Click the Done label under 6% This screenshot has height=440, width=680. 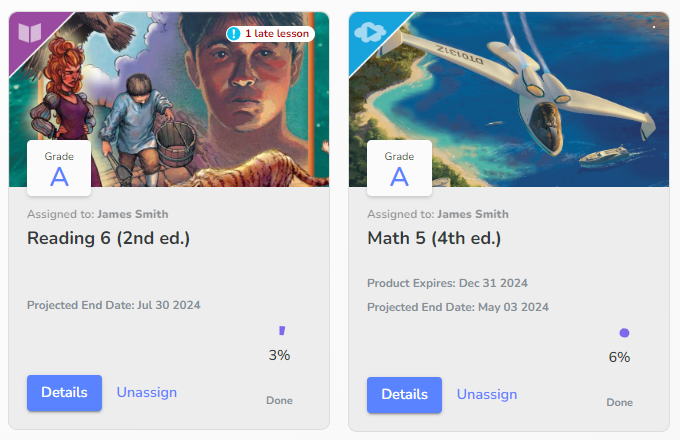[x=619, y=403]
